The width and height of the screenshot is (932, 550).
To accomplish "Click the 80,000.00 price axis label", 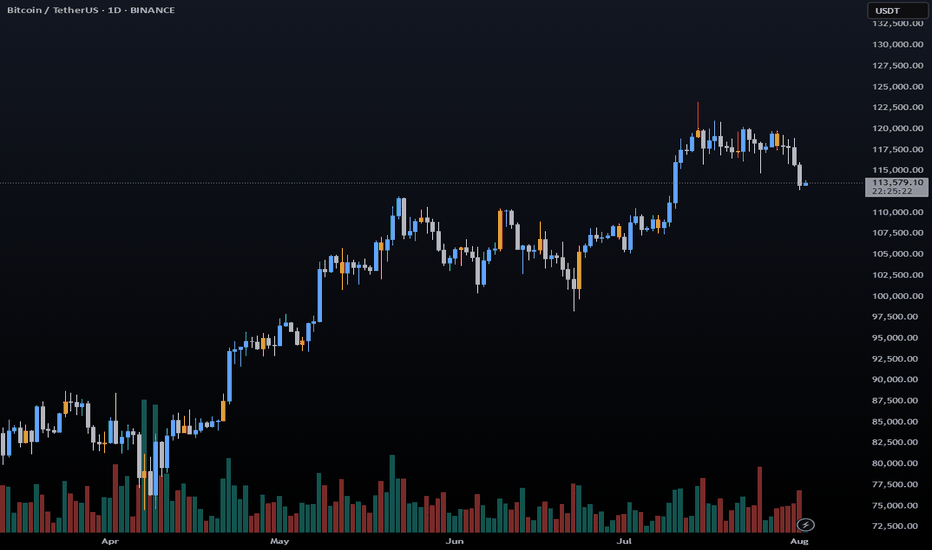I will [898, 463].
